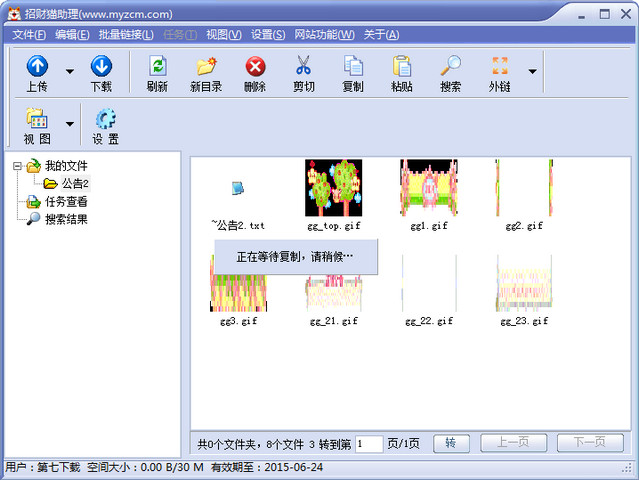The image size is (639, 480).
Task: Open the 文件(F) menu
Action: click(x=29, y=35)
